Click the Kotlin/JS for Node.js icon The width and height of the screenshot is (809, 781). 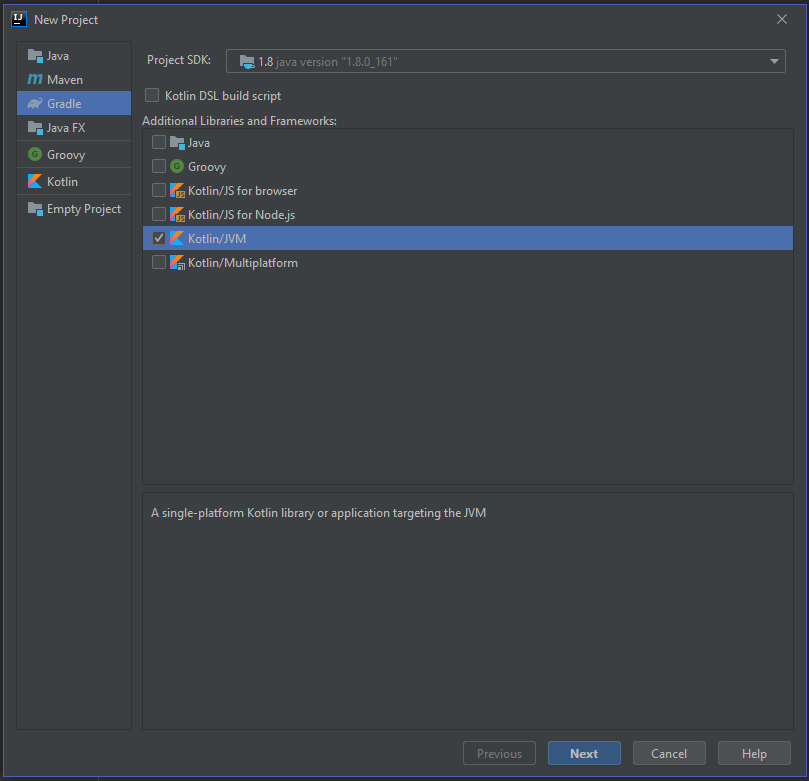(177, 214)
